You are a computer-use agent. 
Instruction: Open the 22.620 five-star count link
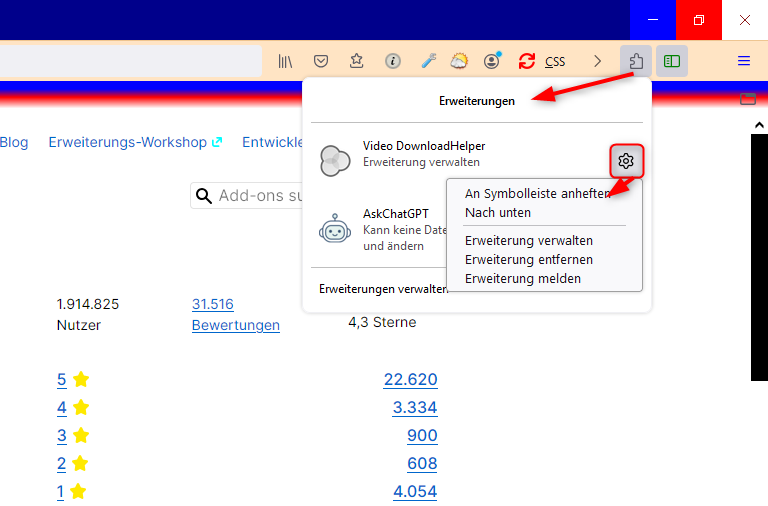pyautogui.click(x=410, y=380)
